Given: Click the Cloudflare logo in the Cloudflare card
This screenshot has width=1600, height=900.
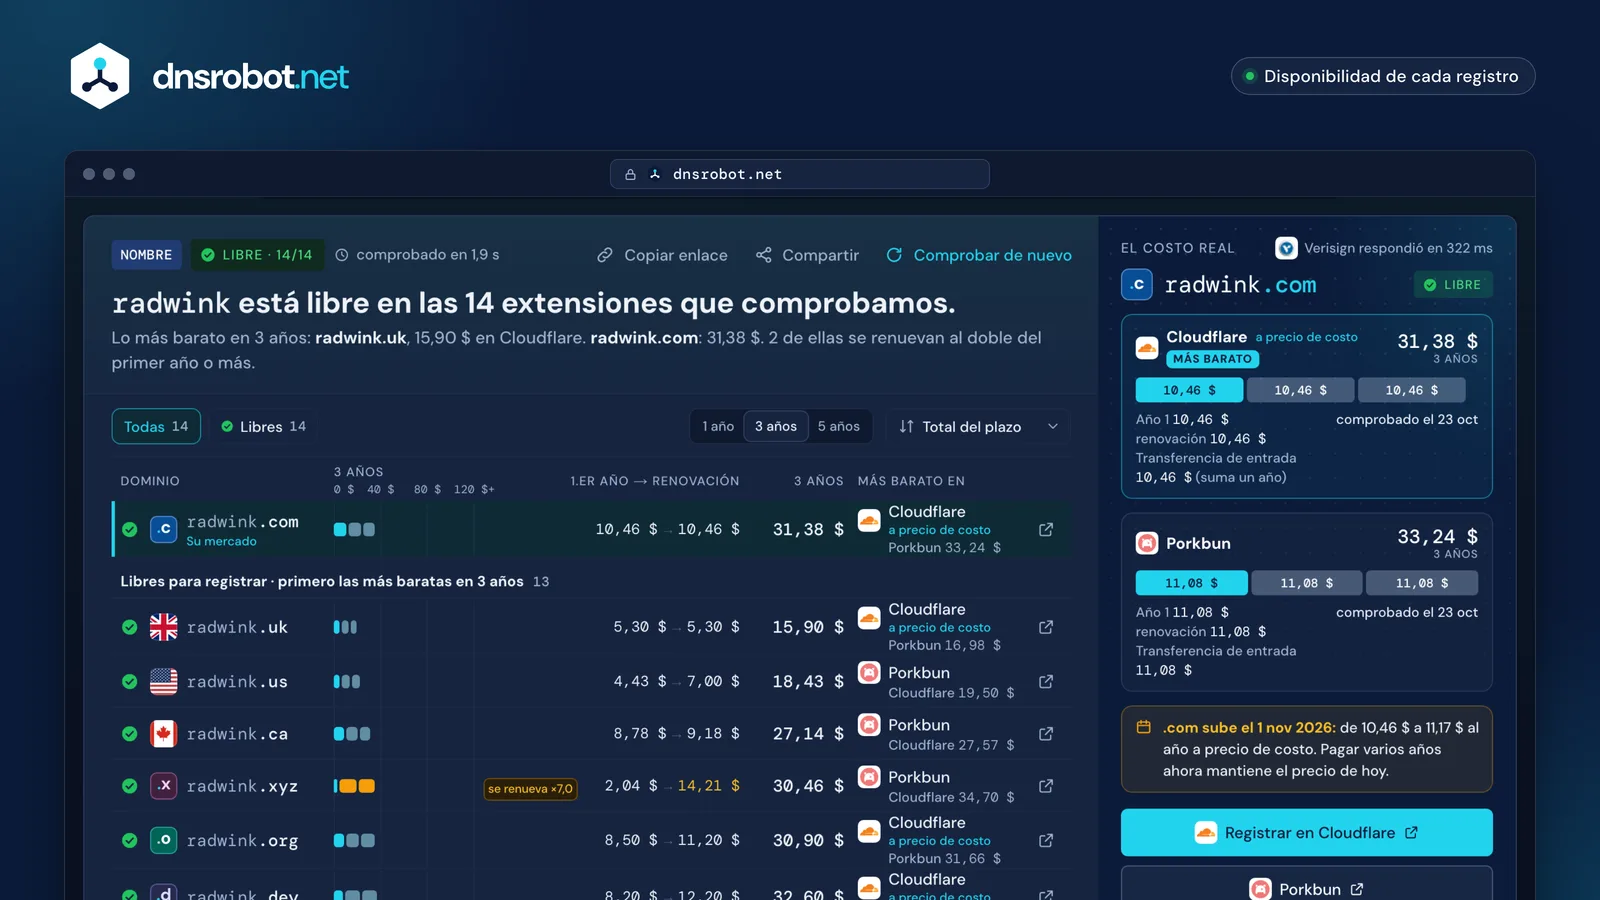Looking at the screenshot, I should 1147,348.
